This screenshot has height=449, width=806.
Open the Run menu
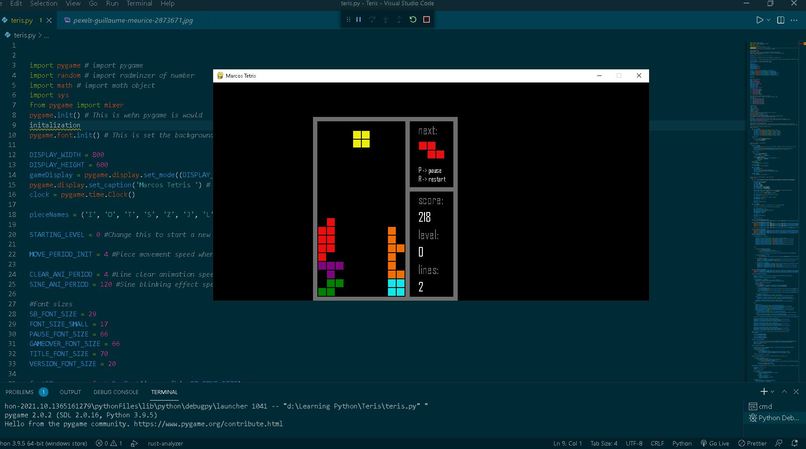pyautogui.click(x=112, y=4)
